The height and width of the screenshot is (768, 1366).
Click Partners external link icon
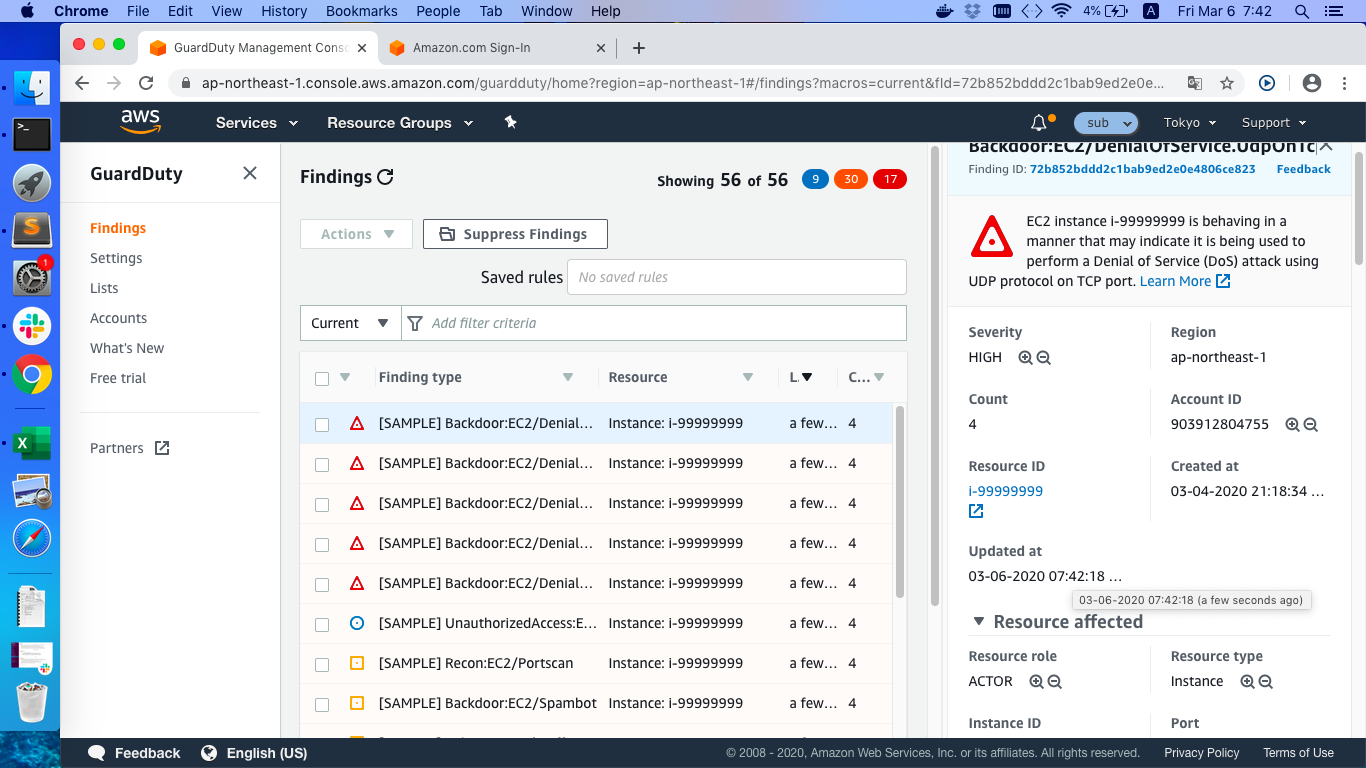[162, 448]
